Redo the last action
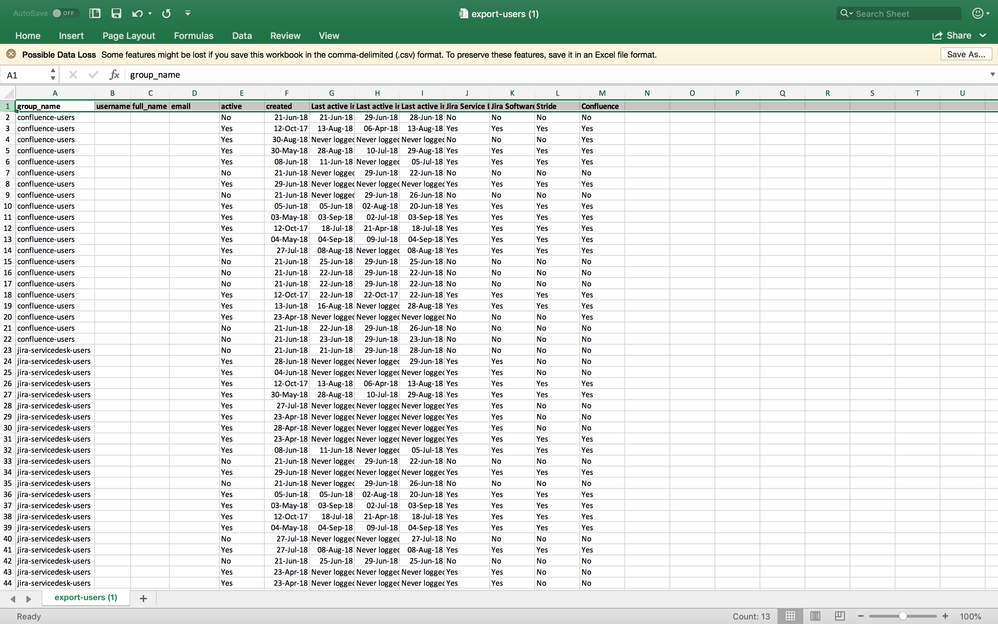Viewport: 998px width, 624px height. (166, 13)
